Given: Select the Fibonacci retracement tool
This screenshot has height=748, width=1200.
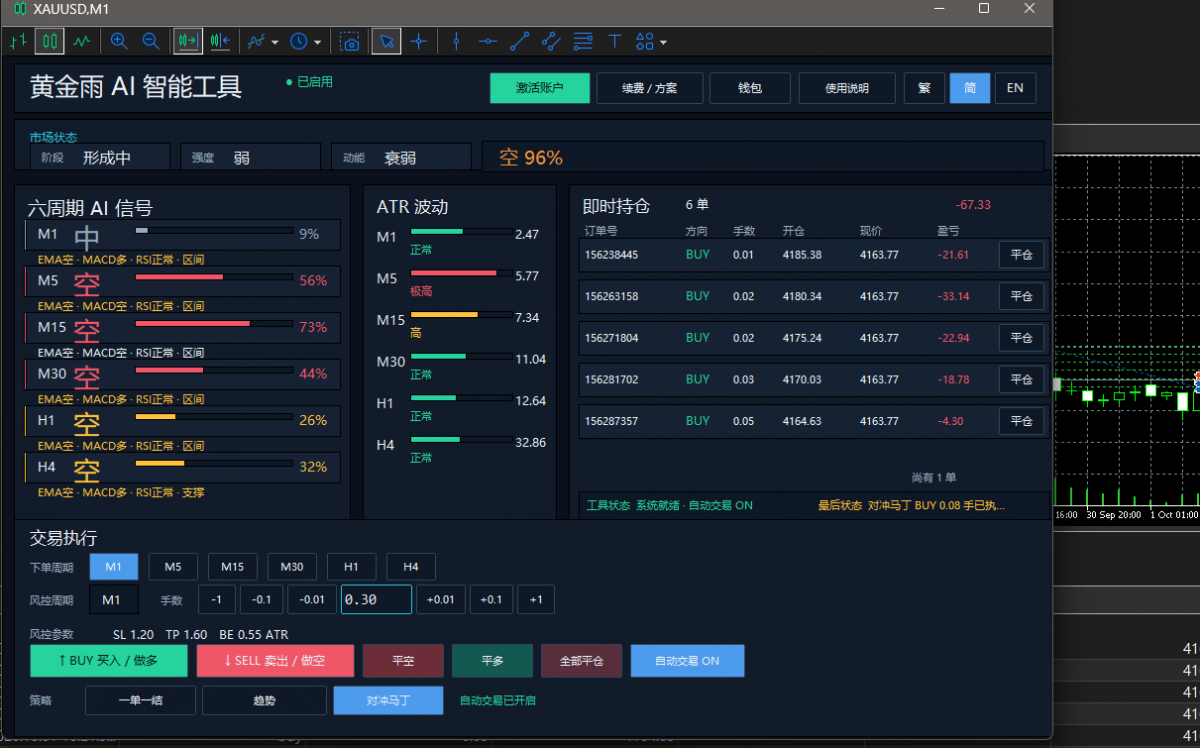Looking at the screenshot, I should [583, 41].
